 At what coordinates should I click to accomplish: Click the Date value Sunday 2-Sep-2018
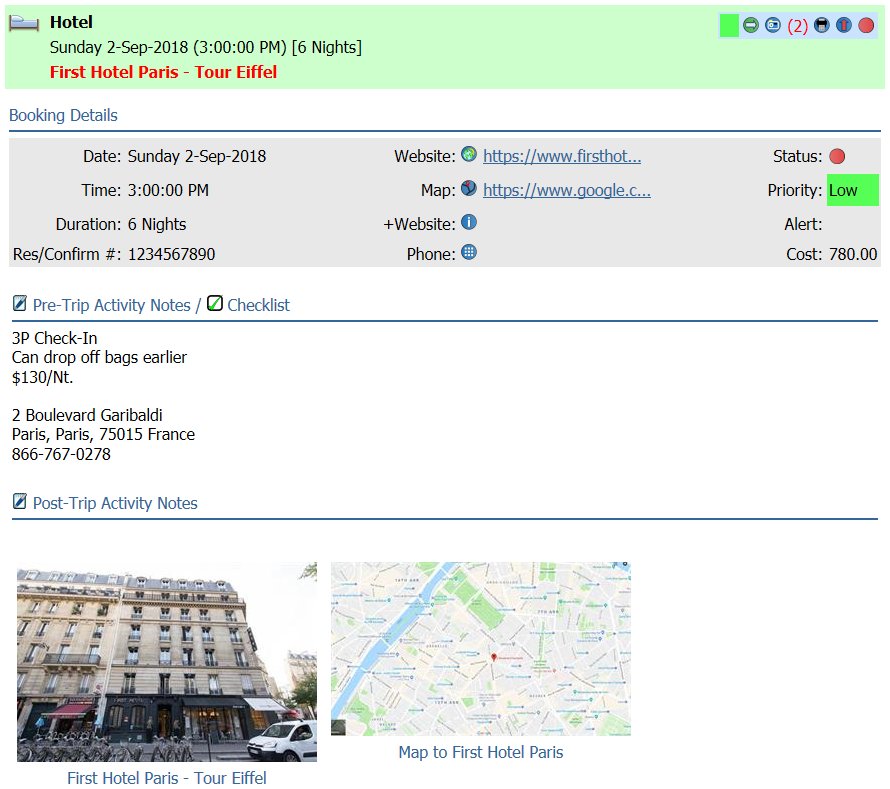point(197,157)
